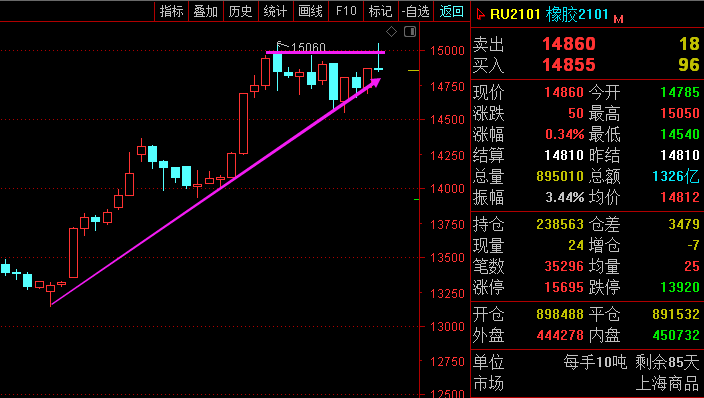
Task: Click the diamond icon above the chart
Action: tap(392, 32)
